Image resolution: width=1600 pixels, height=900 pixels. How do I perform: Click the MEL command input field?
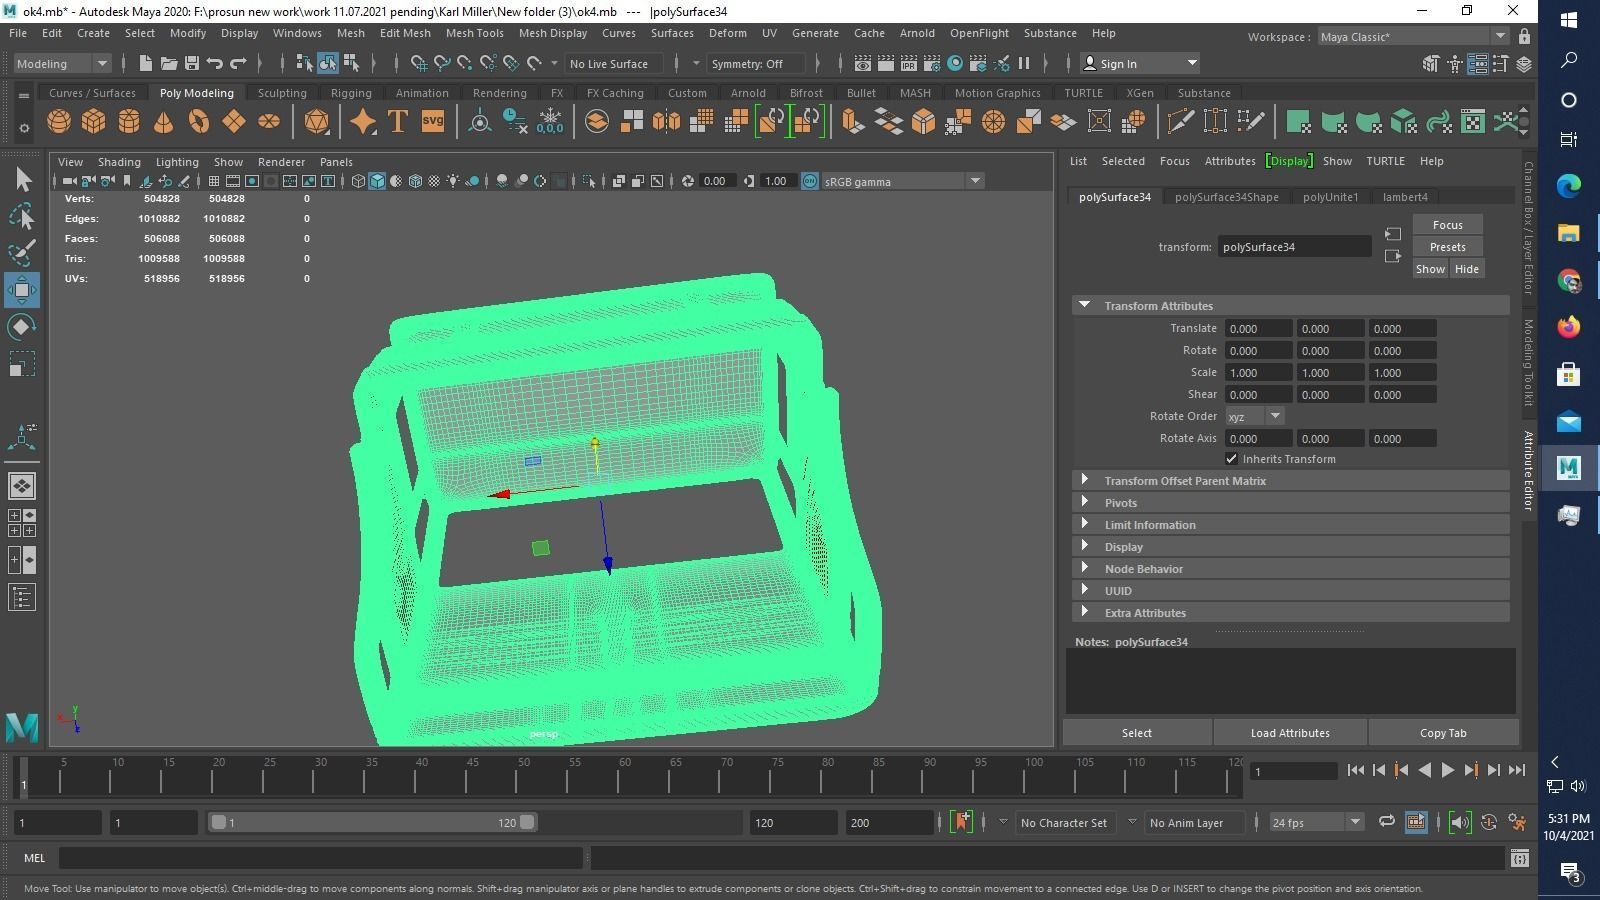(x=320, y=858)
